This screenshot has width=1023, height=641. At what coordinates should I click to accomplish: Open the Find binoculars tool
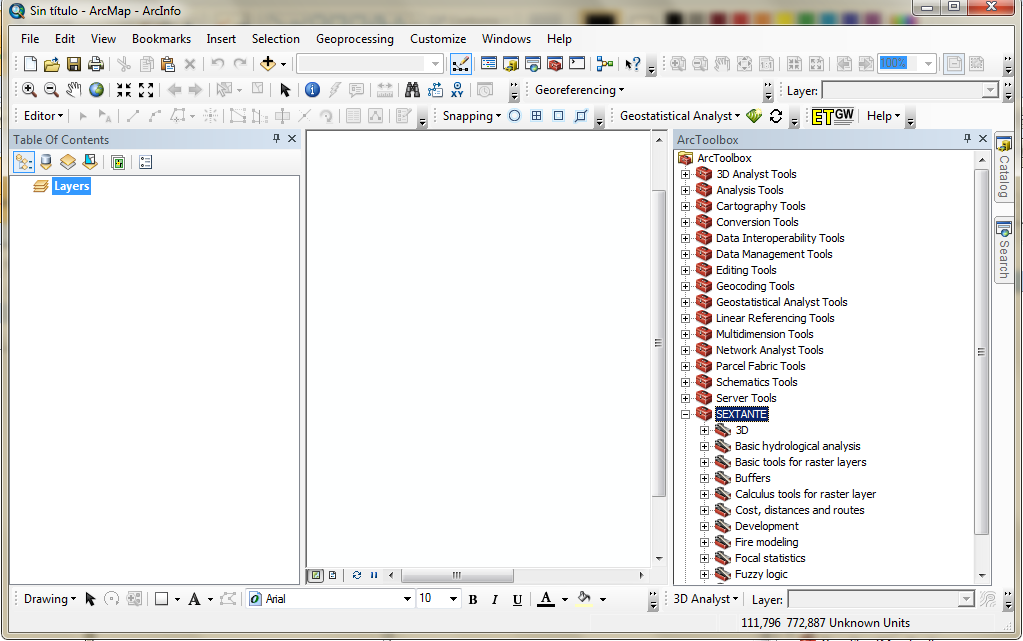(412, 89)
